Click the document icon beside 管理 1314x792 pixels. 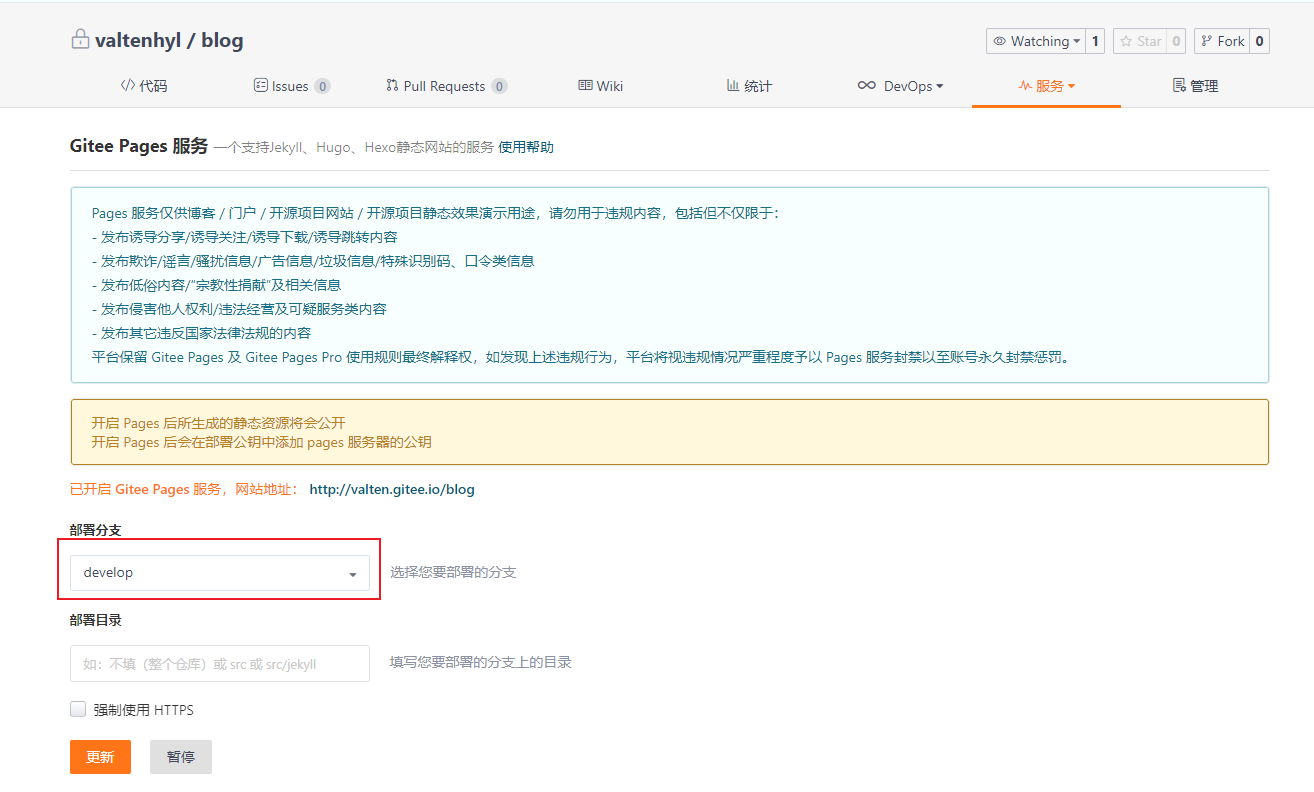1179,86
